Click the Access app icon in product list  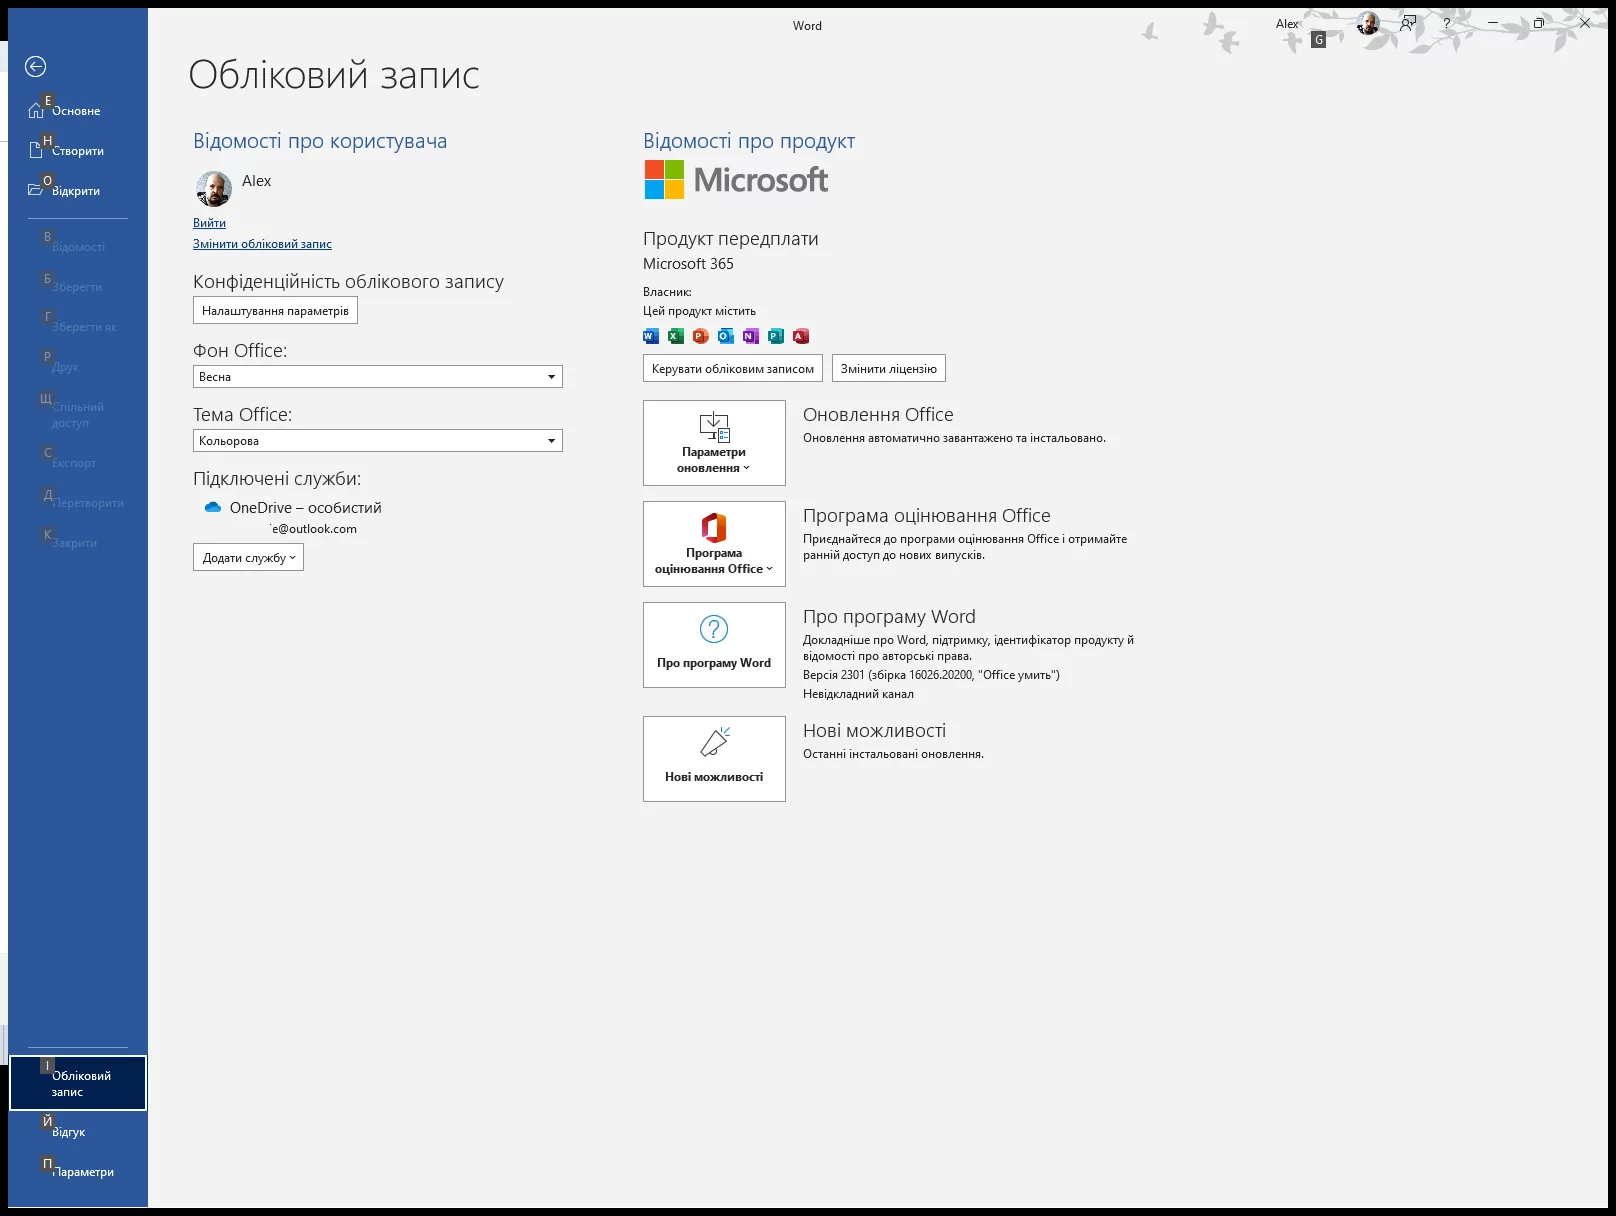click(x=801, y=336)
